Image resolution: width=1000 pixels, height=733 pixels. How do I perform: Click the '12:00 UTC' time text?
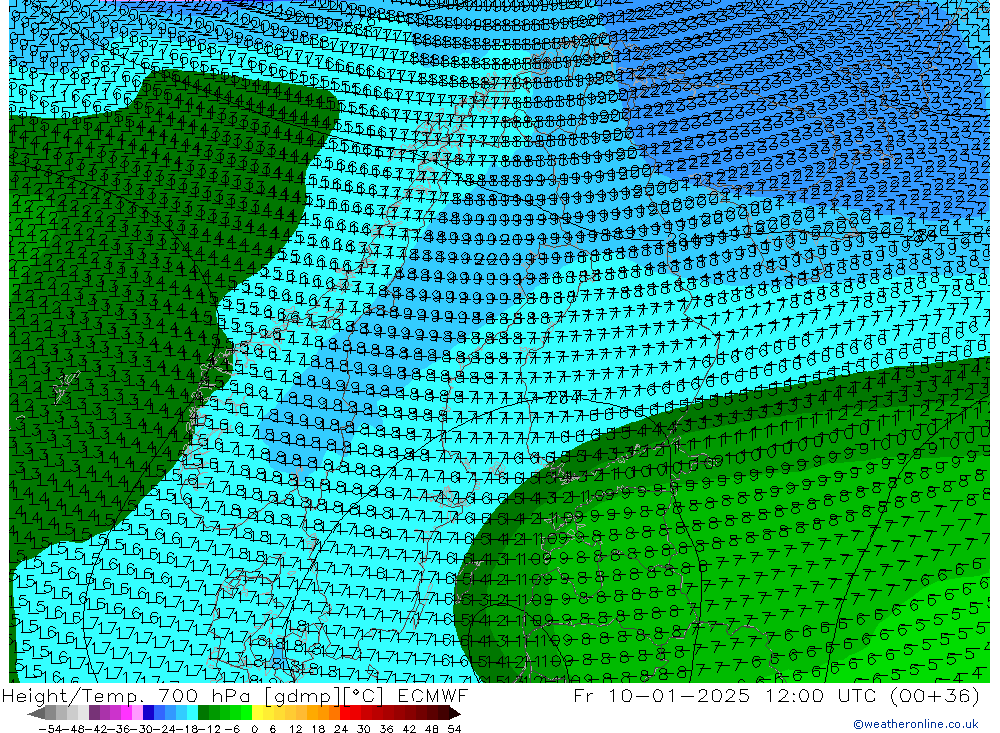(820, 695)
